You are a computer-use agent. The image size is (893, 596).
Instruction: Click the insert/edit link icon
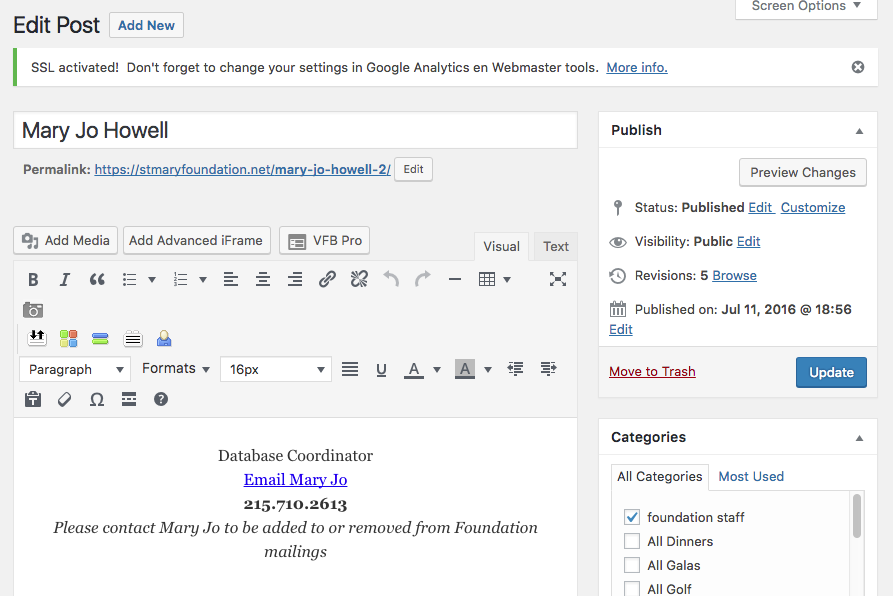pos(327,280)
